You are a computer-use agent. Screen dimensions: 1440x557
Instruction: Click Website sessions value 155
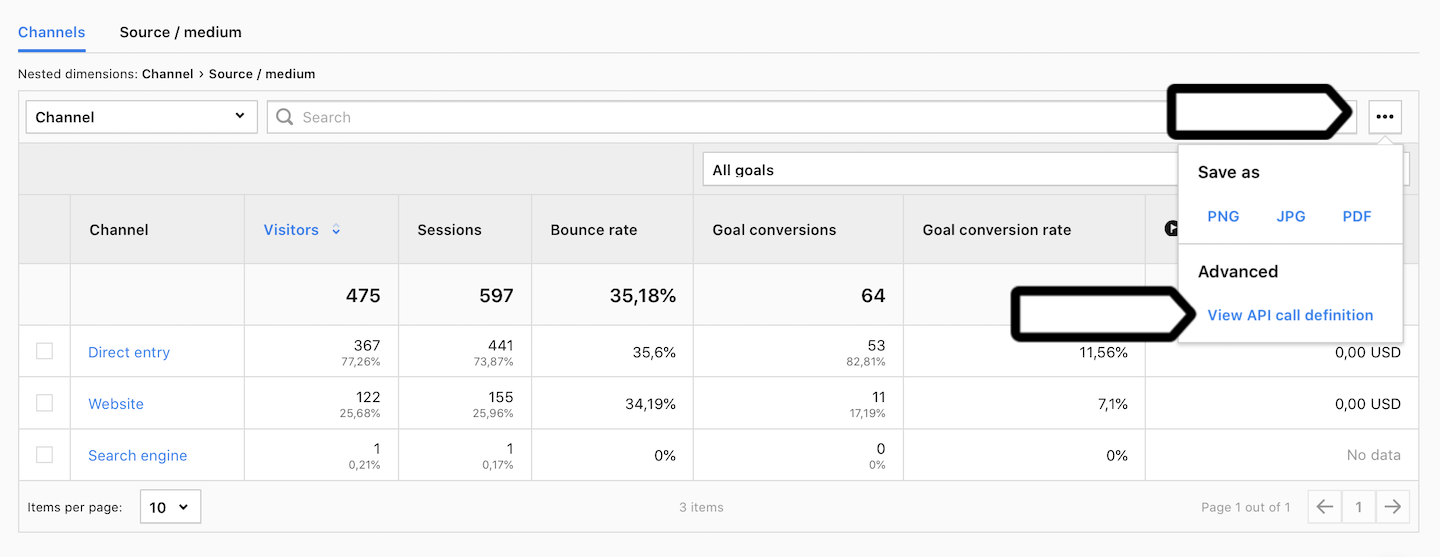[x=500, y=397]
